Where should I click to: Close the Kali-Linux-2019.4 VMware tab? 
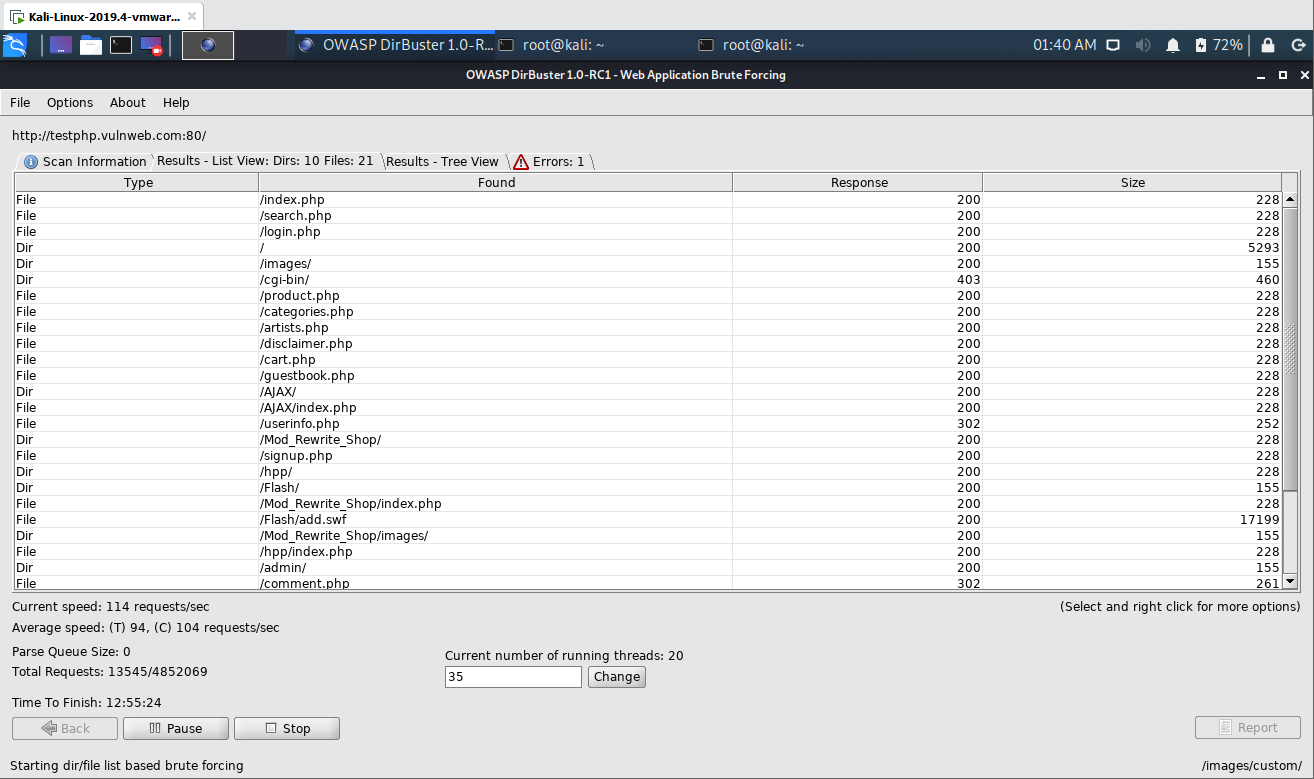tap(192, 17)
